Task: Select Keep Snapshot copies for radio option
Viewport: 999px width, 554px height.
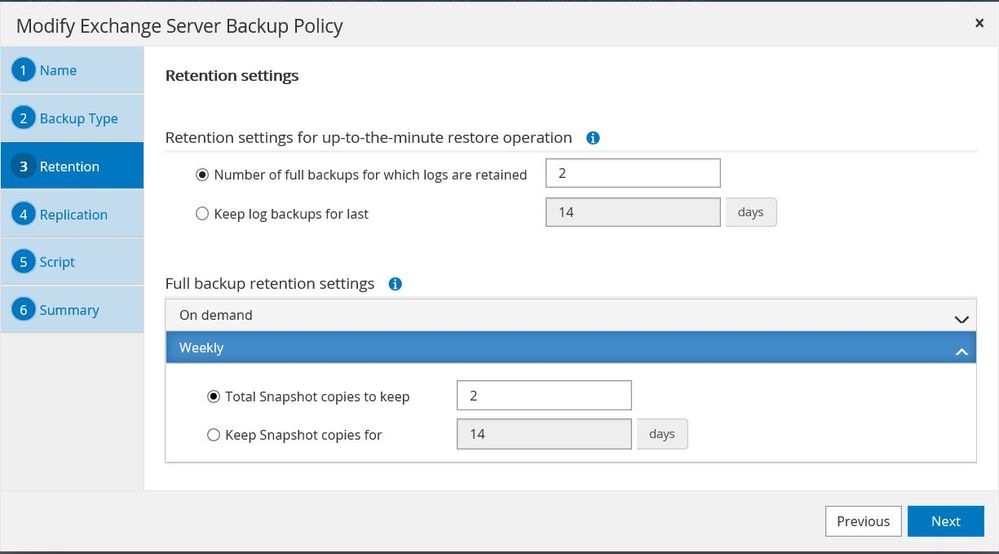Action: pyautogui.click(x=214, y=435)
